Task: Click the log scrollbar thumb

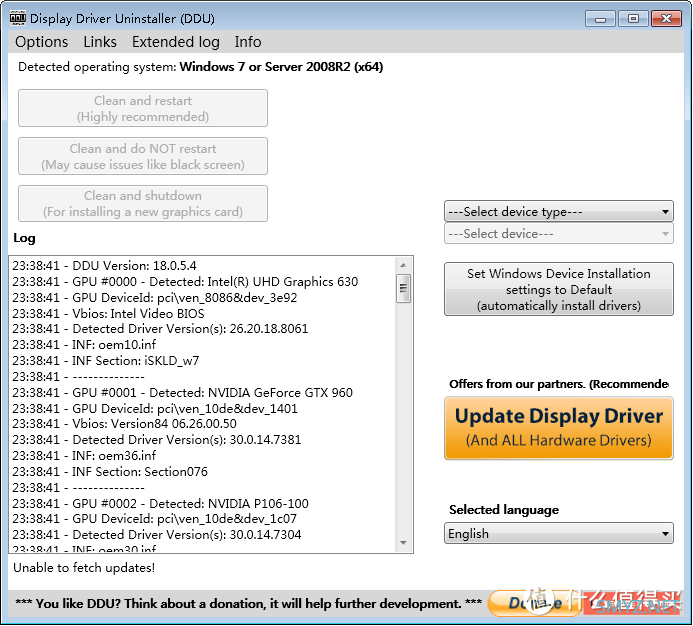Action: coord(403,288)
